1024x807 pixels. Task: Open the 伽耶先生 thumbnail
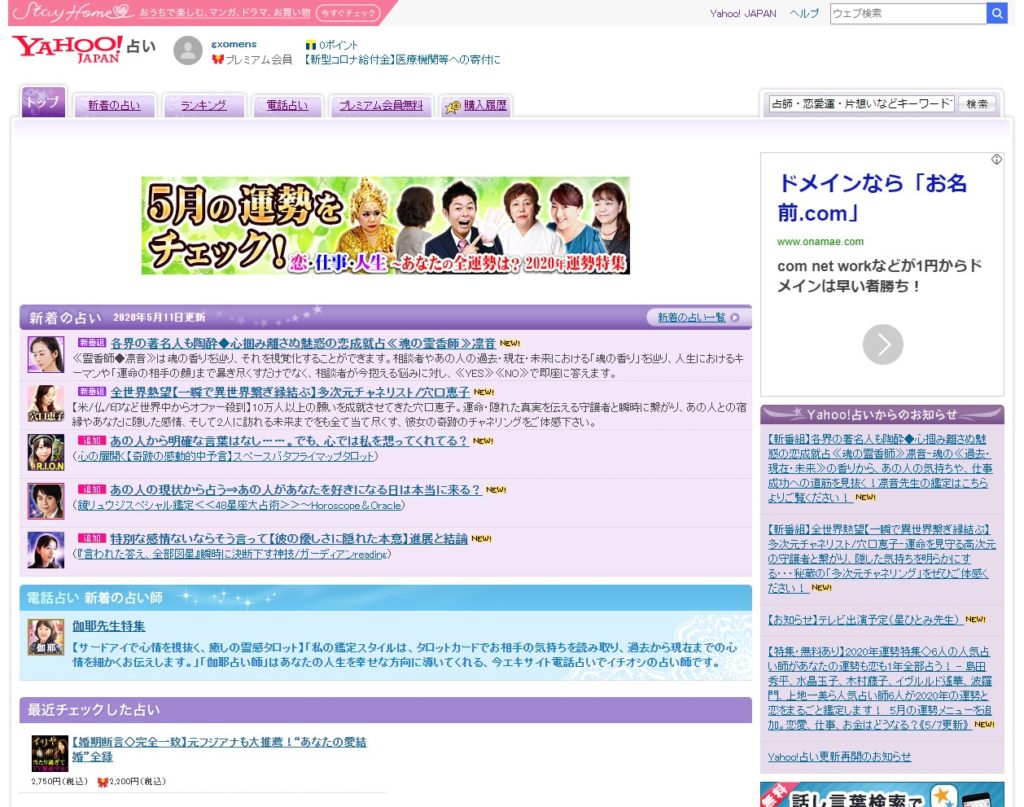[46, 637]
